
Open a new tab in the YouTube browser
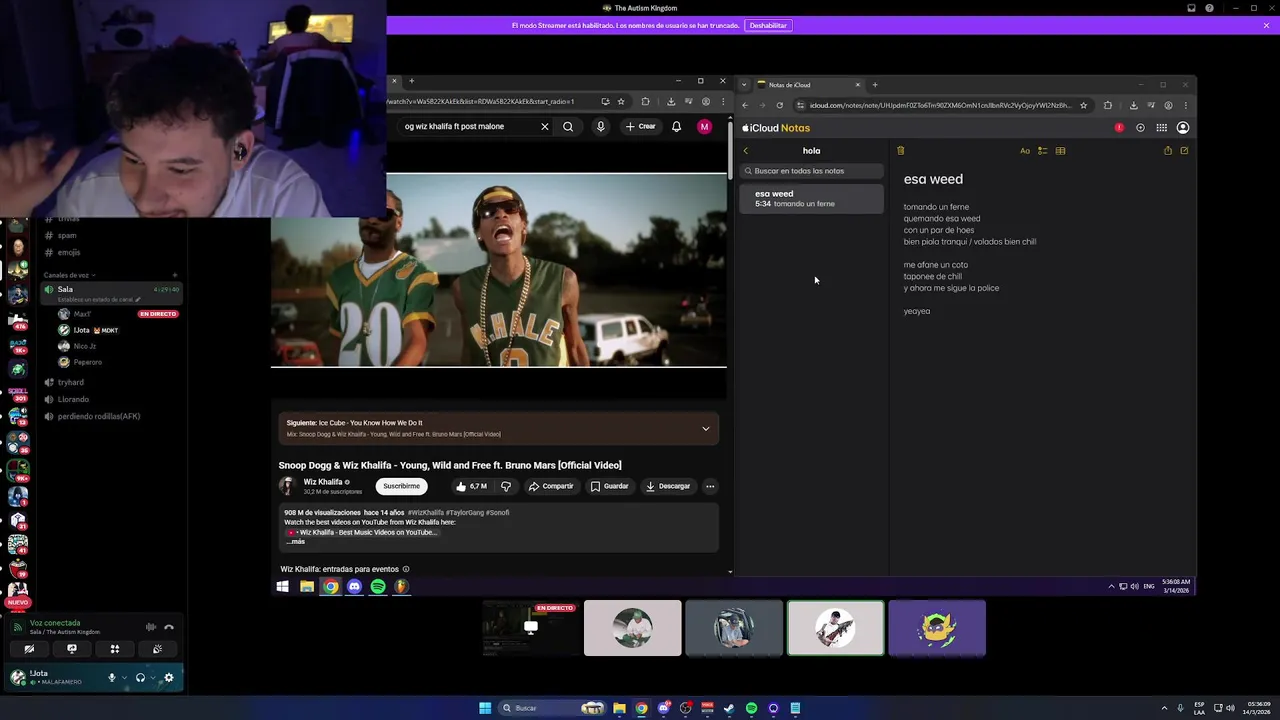(411, 81)
